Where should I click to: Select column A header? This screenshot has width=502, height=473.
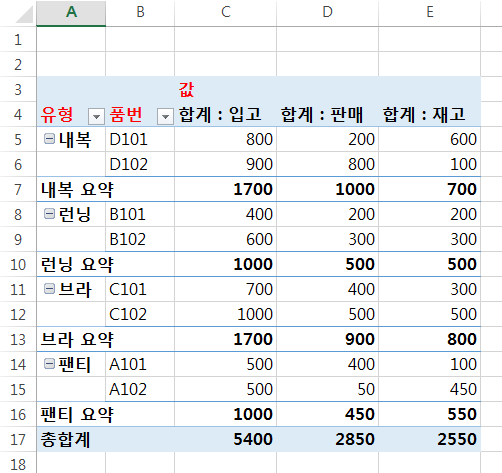point(71,13)
